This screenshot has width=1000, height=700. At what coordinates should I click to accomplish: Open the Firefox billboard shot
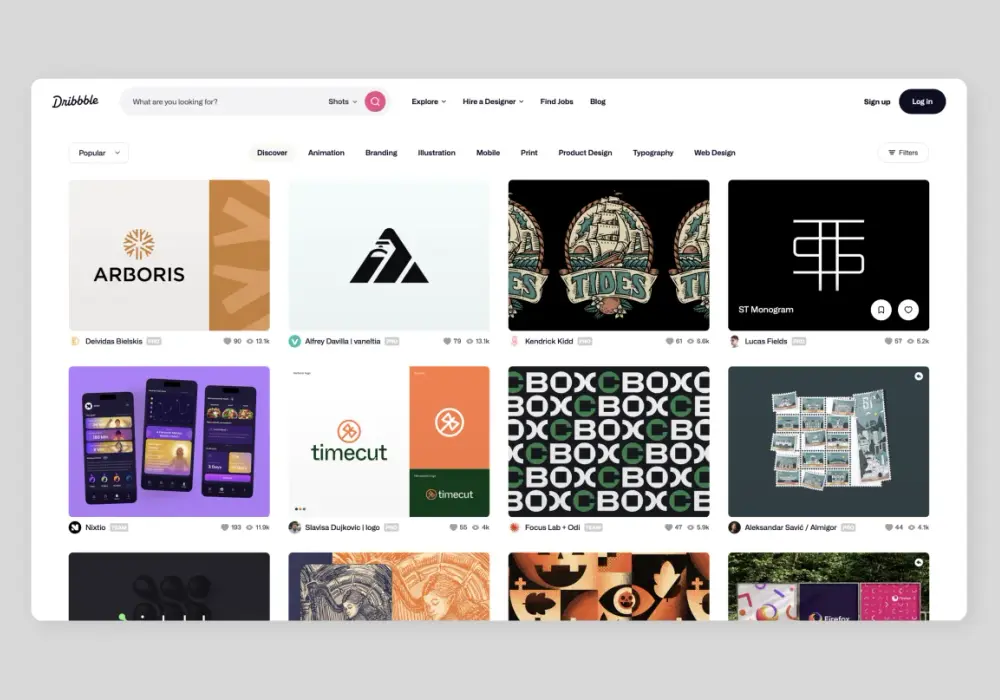pos(828,587)
